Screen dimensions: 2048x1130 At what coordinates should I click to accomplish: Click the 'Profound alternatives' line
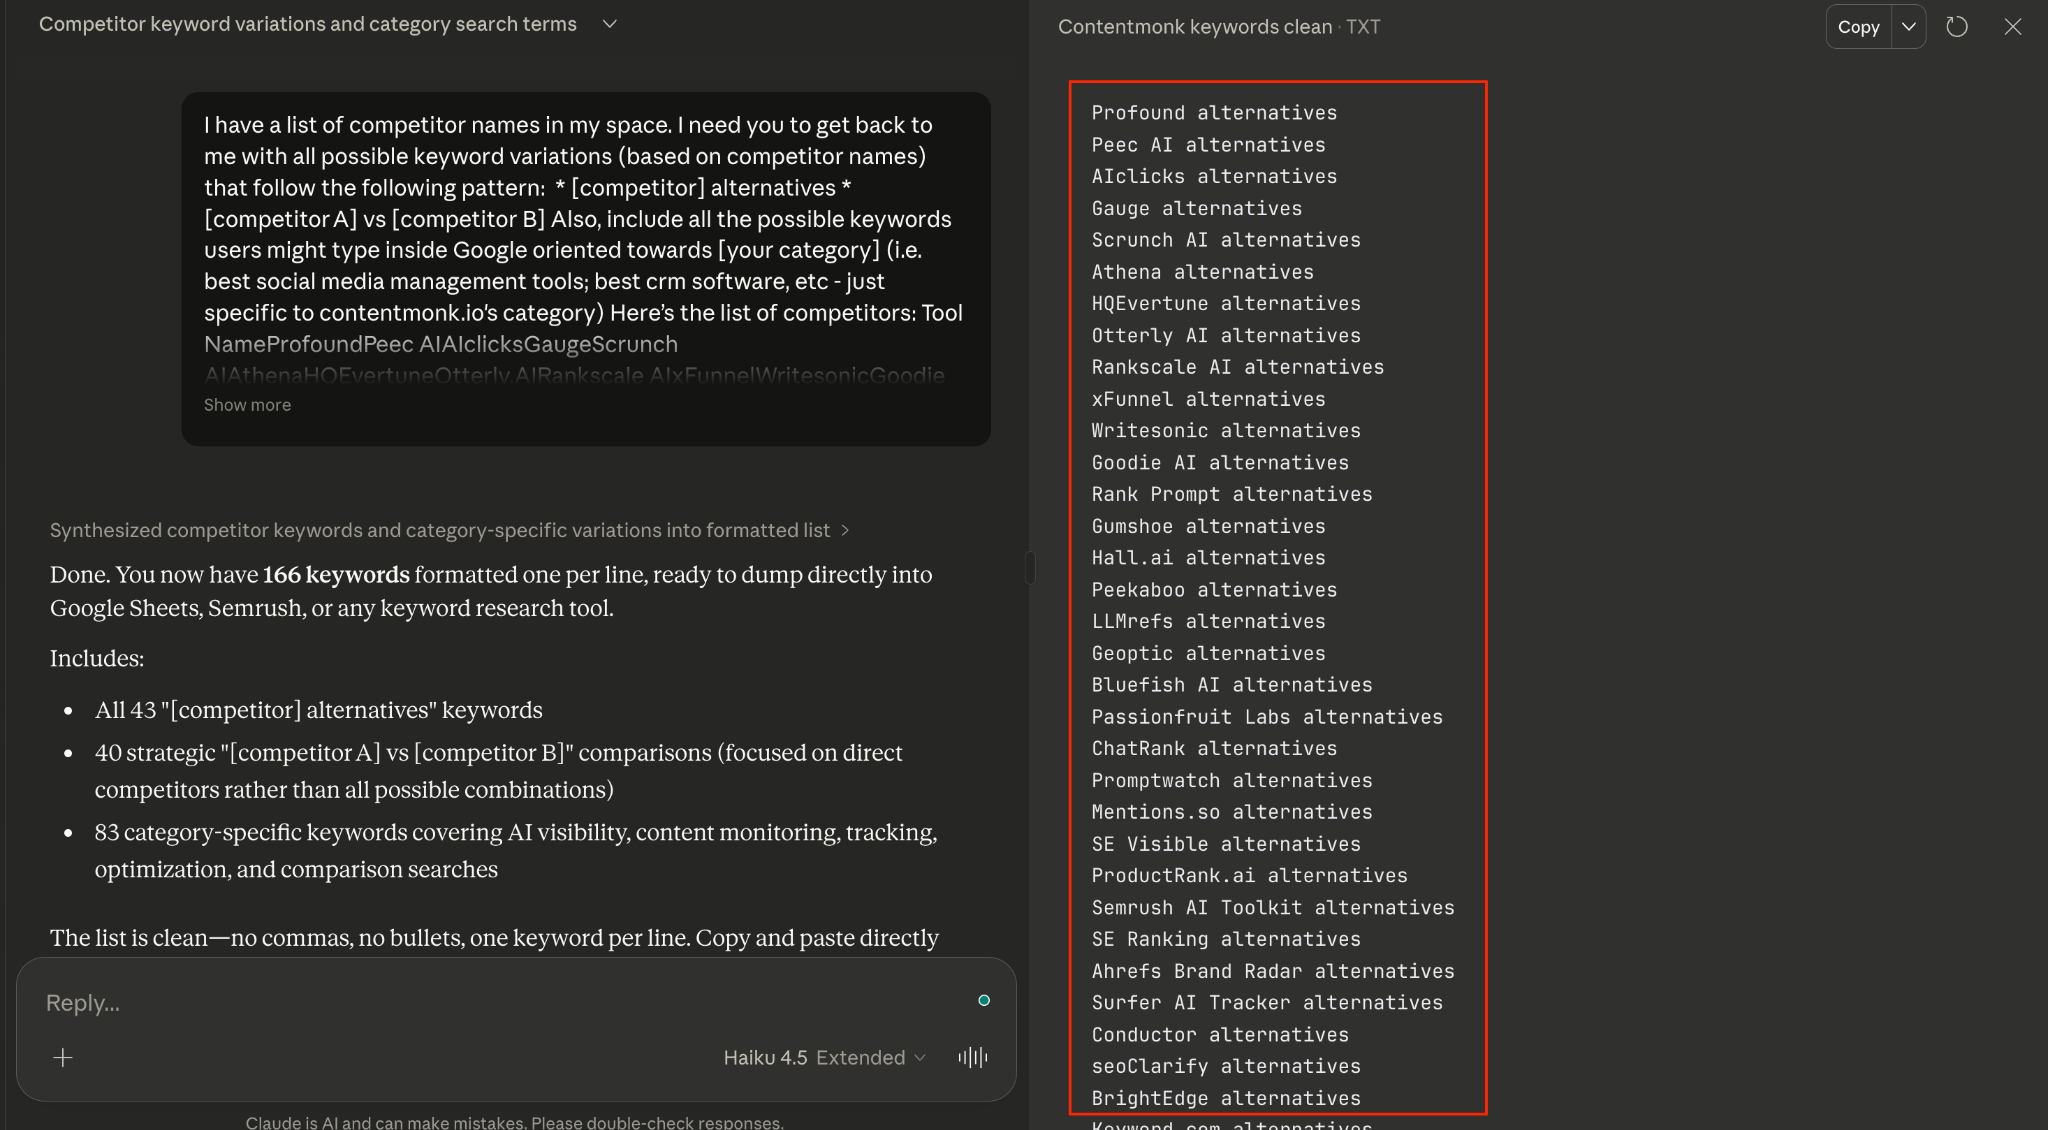point(1214,113)
